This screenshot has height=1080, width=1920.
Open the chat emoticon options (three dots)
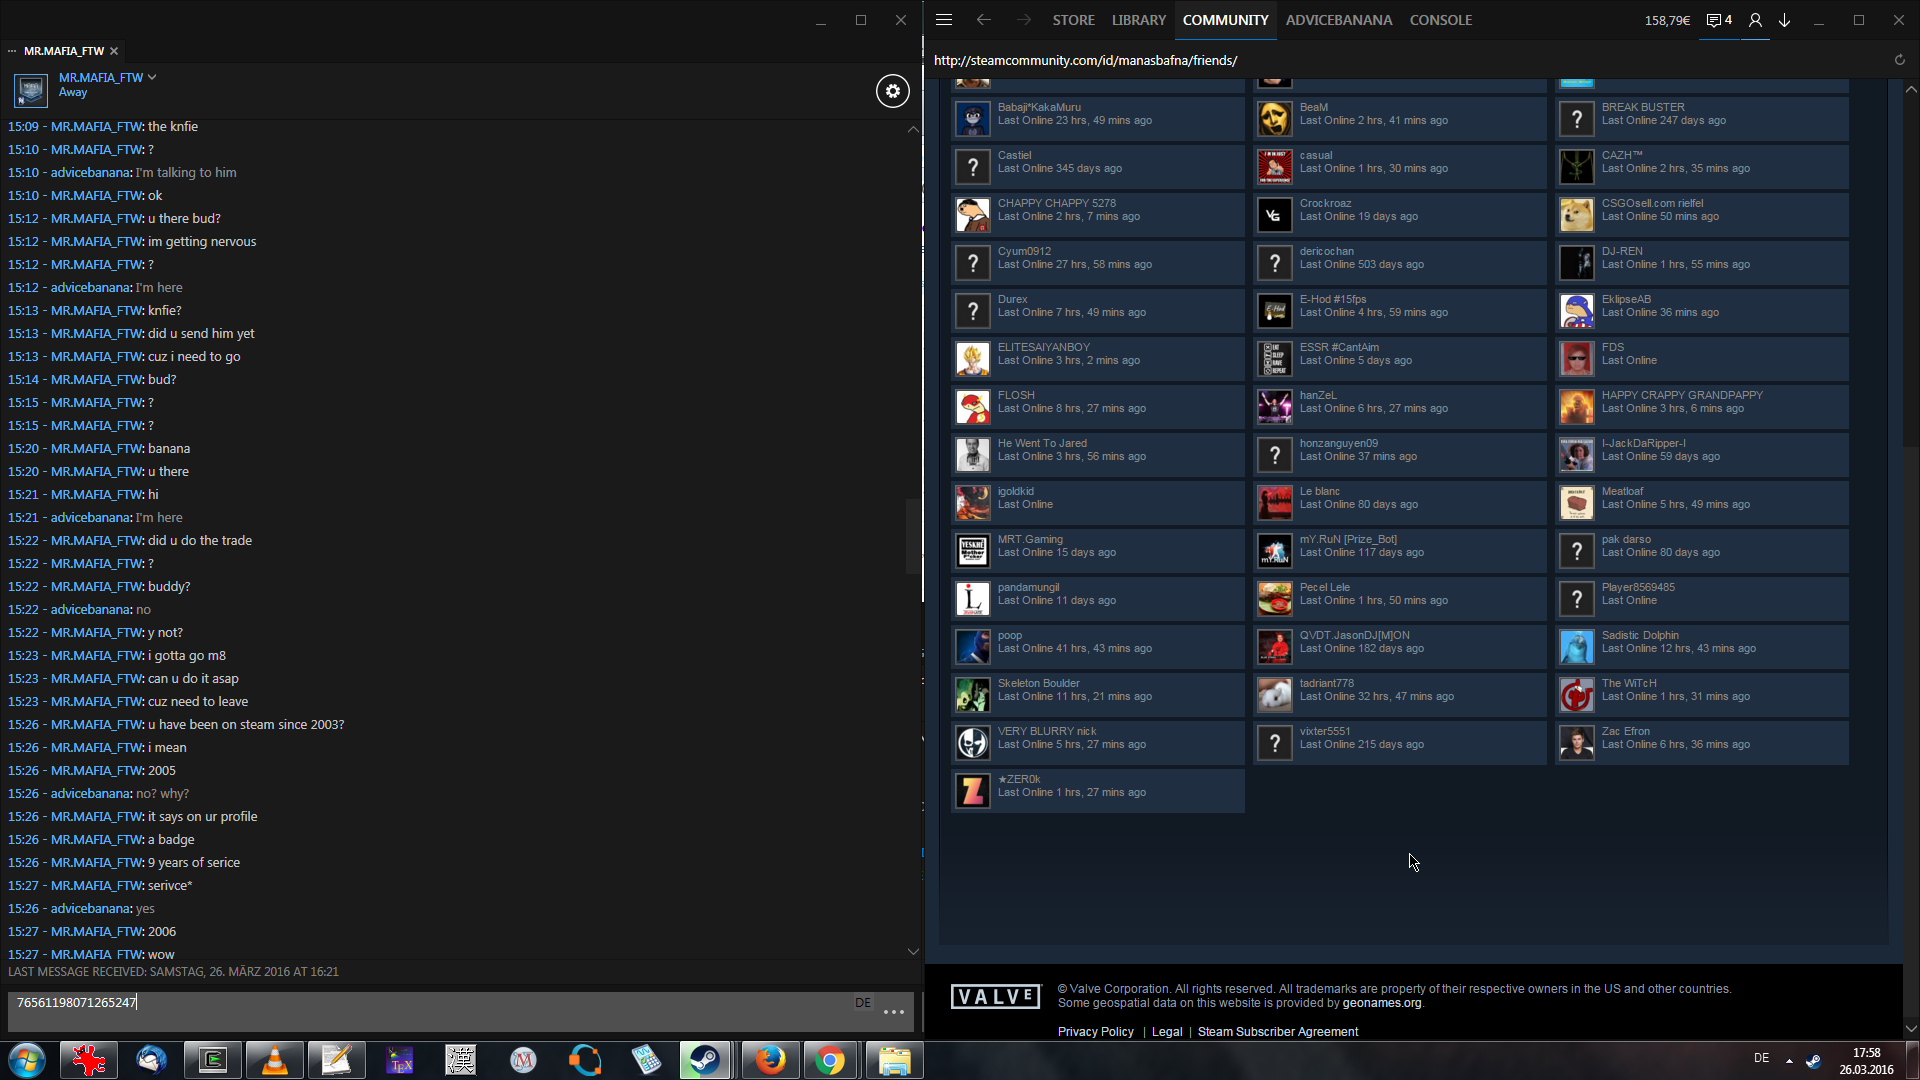[893, 1012]
